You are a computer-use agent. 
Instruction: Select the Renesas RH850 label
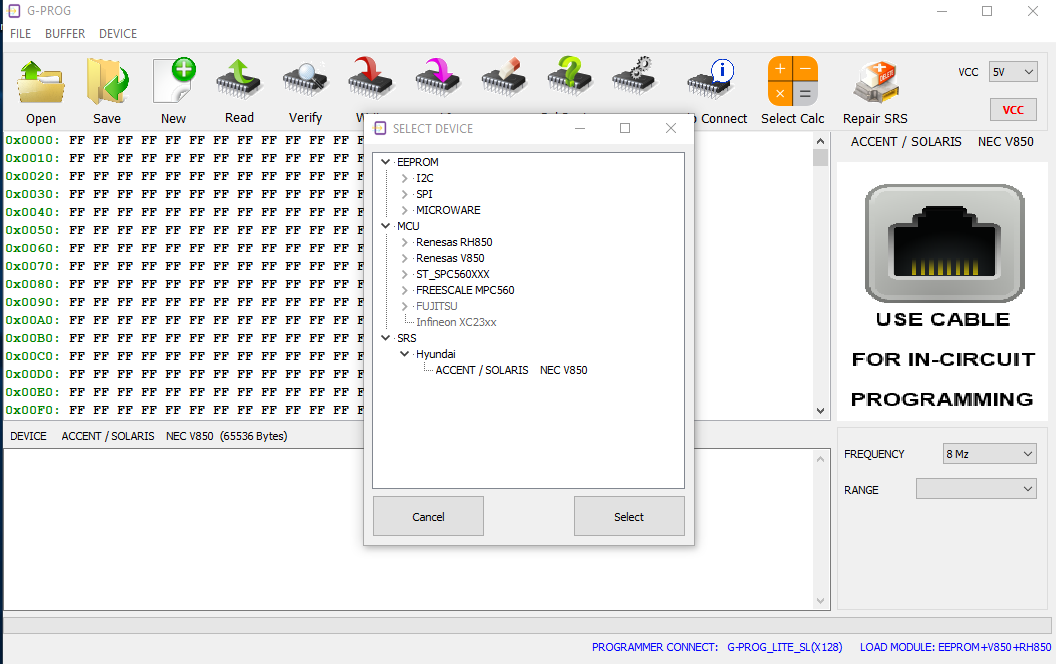pyautogui.click(x=454, y=242)
